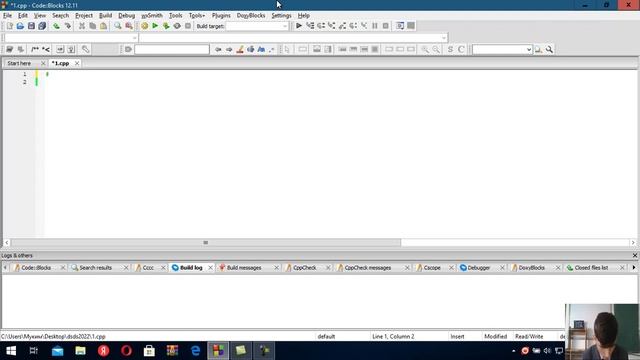Close the 1.cpp editor tab
The width and height of the screenshot is (640, 360).
coord(77,63)
